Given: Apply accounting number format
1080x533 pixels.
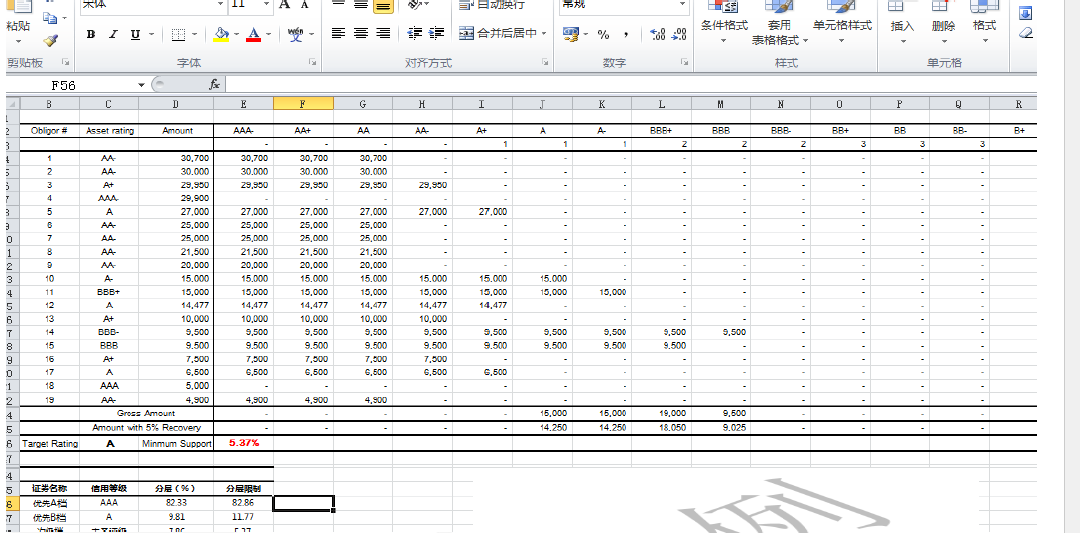Looking at the screenshot, I should (x=570, y=34).
